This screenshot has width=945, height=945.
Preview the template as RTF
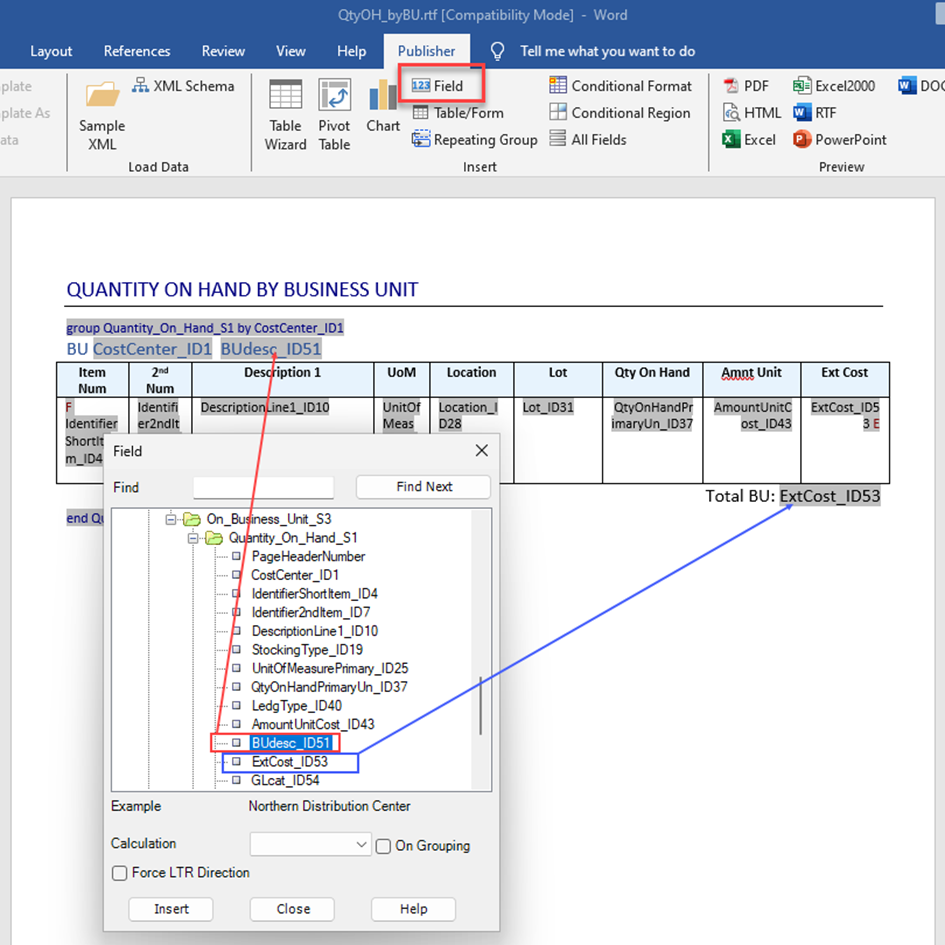click(815, 113)
